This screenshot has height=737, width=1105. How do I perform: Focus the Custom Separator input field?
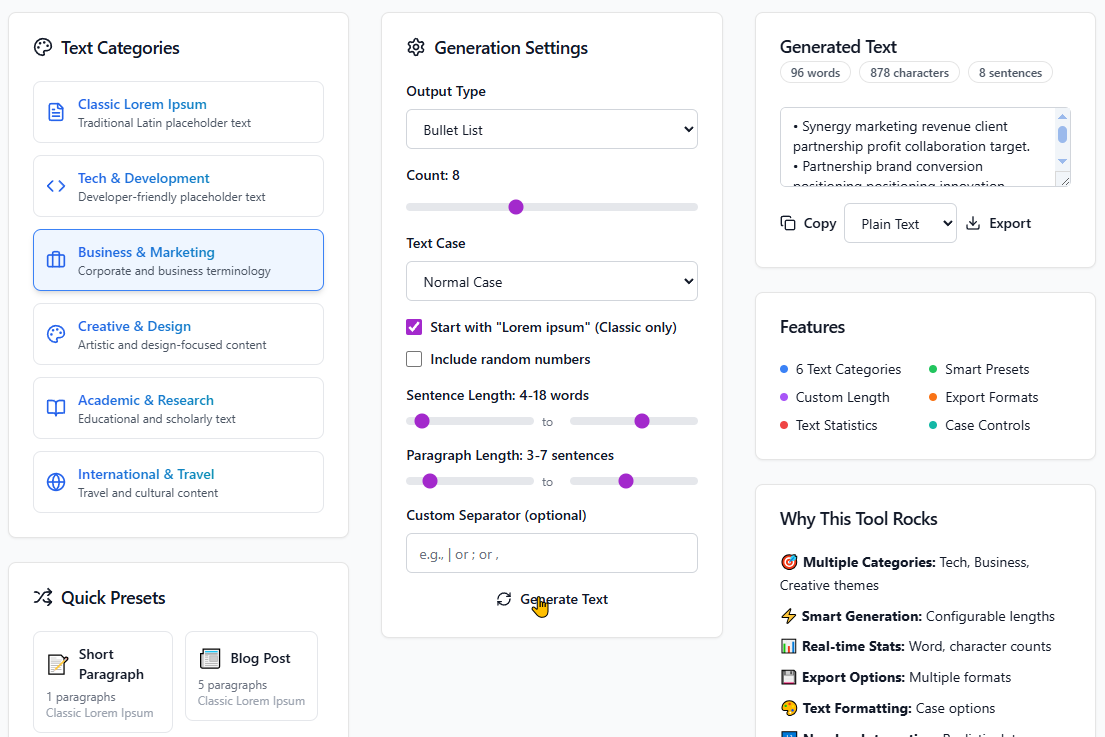[x=552, y=553]
